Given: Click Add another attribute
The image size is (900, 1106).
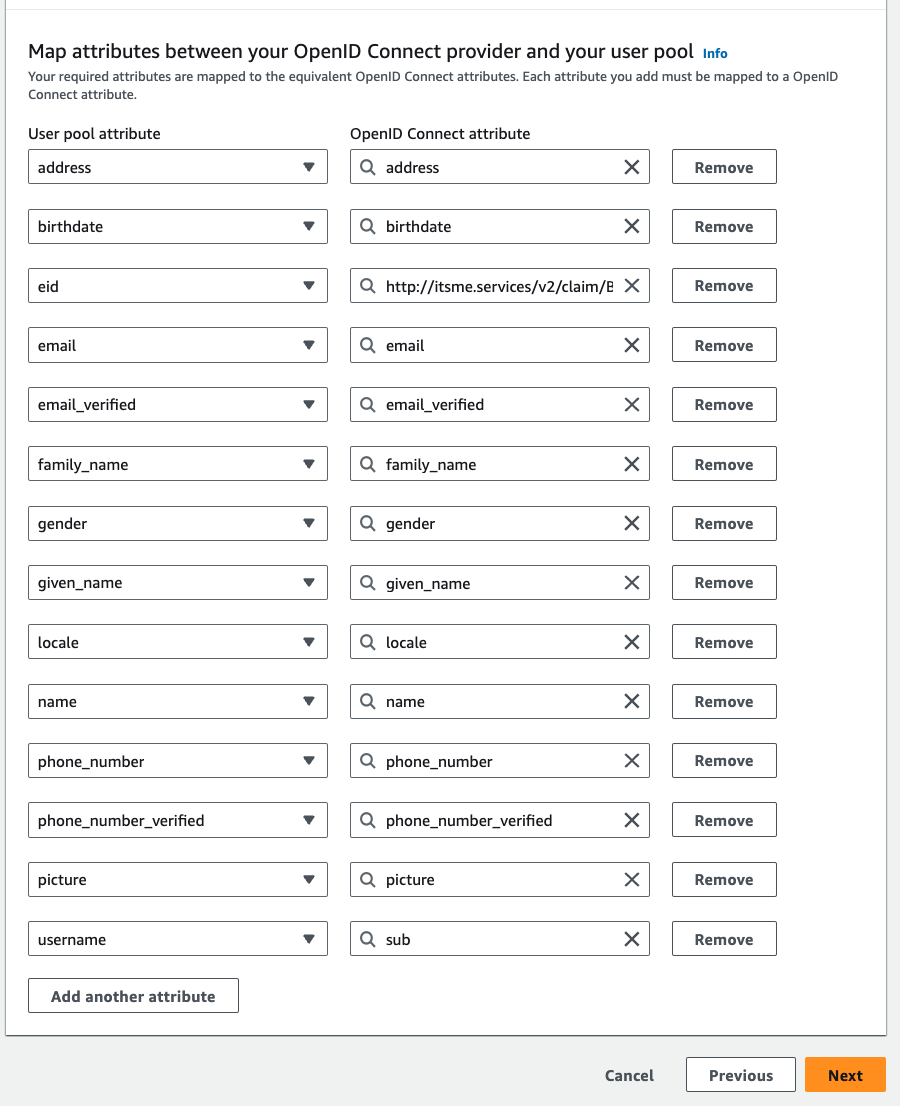Looking at the screenshot, I should (x=133, y=995).
